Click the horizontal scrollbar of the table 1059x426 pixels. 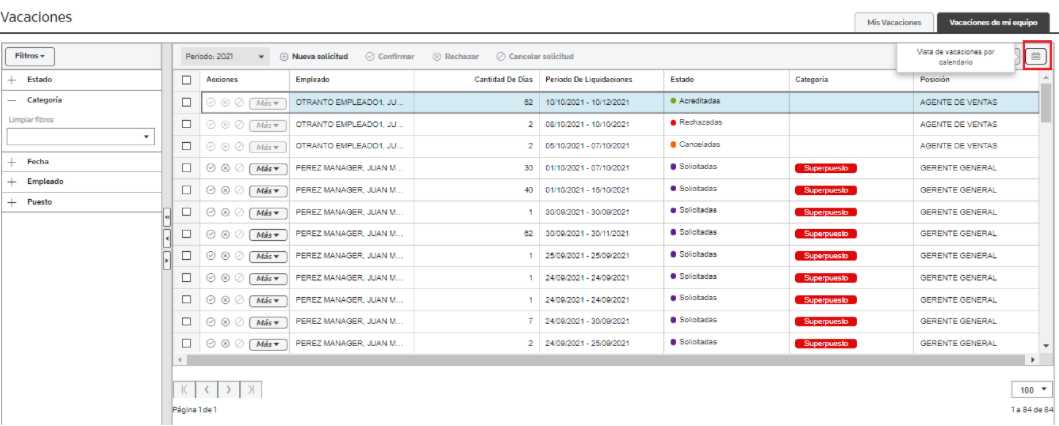[x=606, y=360]
